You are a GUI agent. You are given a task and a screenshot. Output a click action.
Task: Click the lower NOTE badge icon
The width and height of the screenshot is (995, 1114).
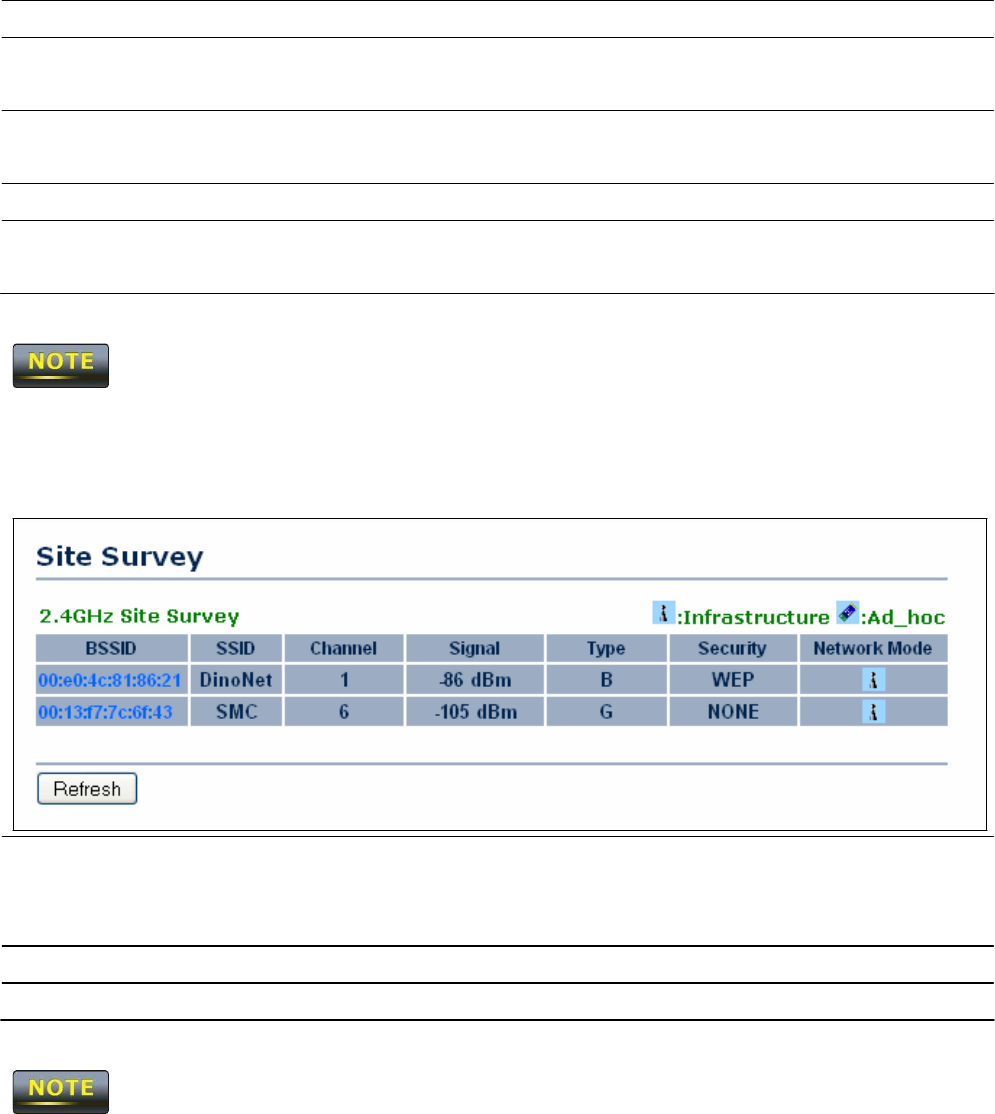(61, 1091)
